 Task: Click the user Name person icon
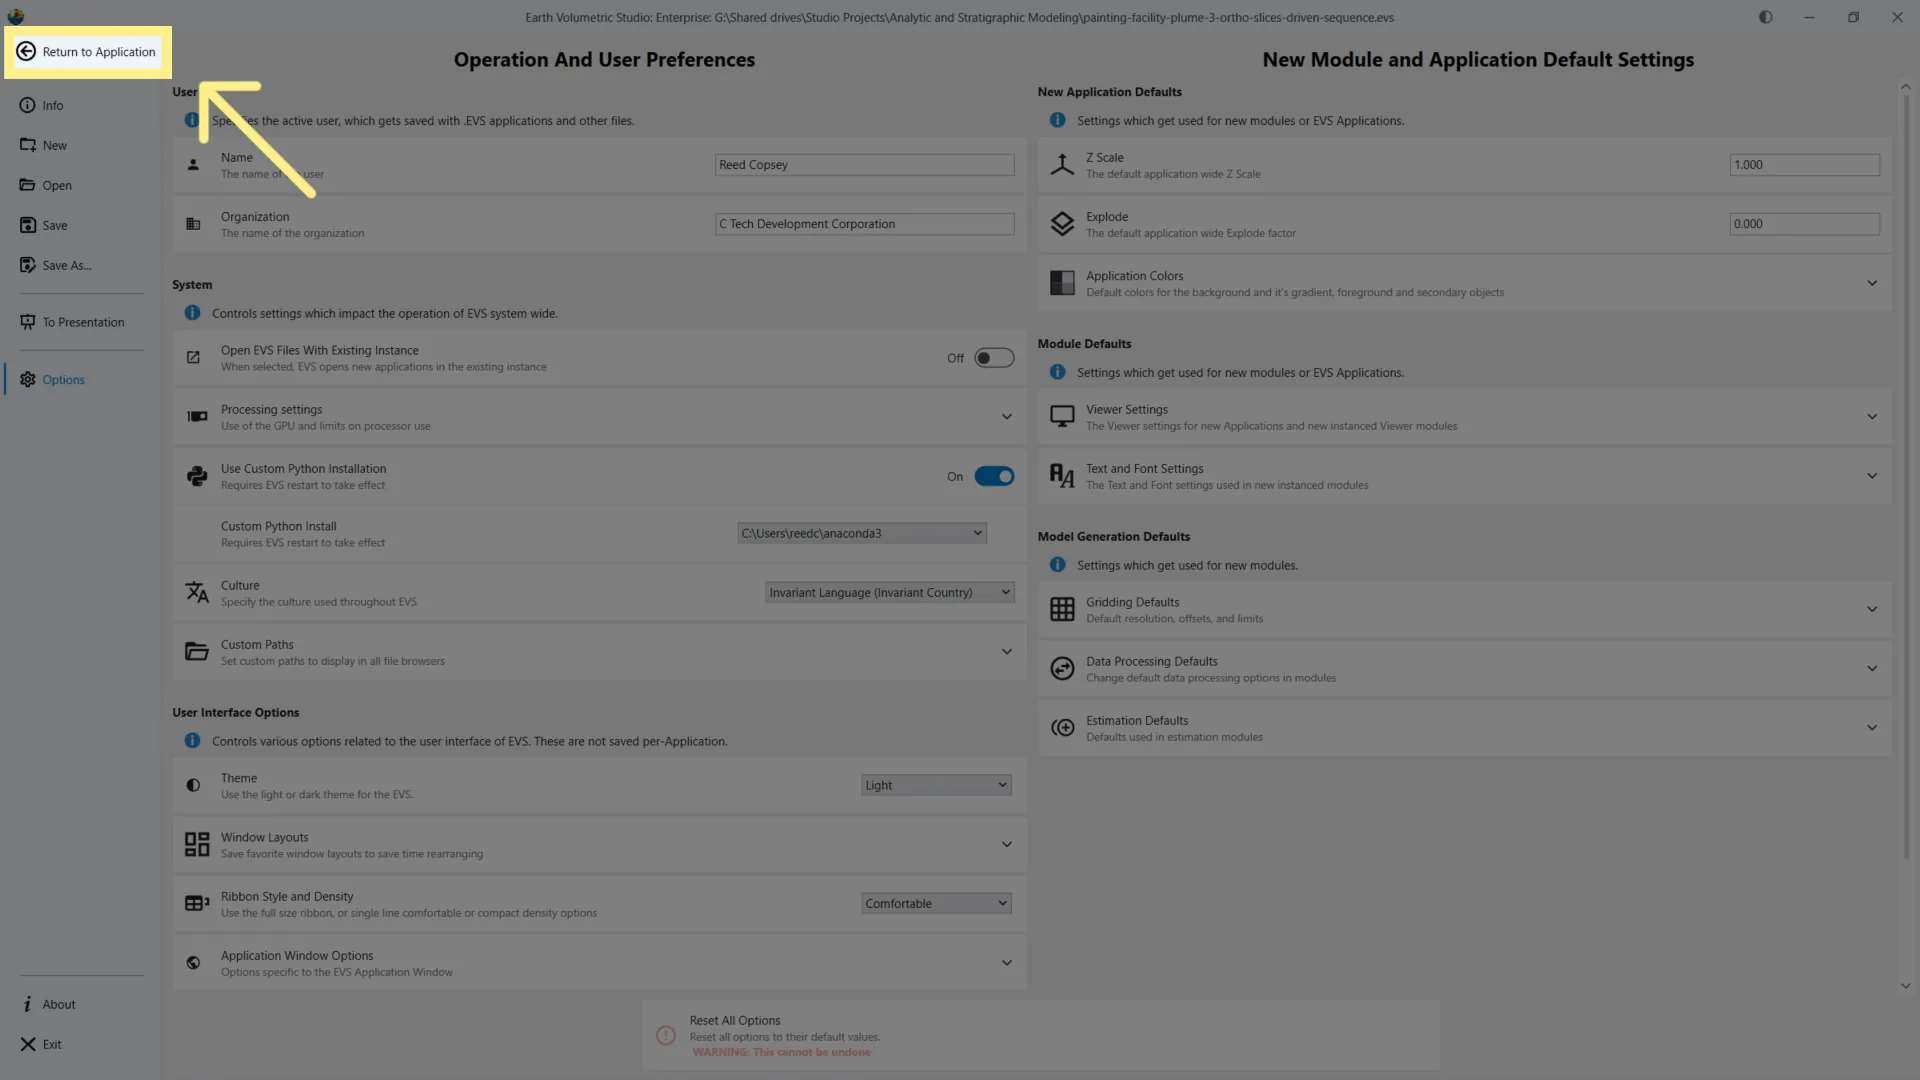194,165
